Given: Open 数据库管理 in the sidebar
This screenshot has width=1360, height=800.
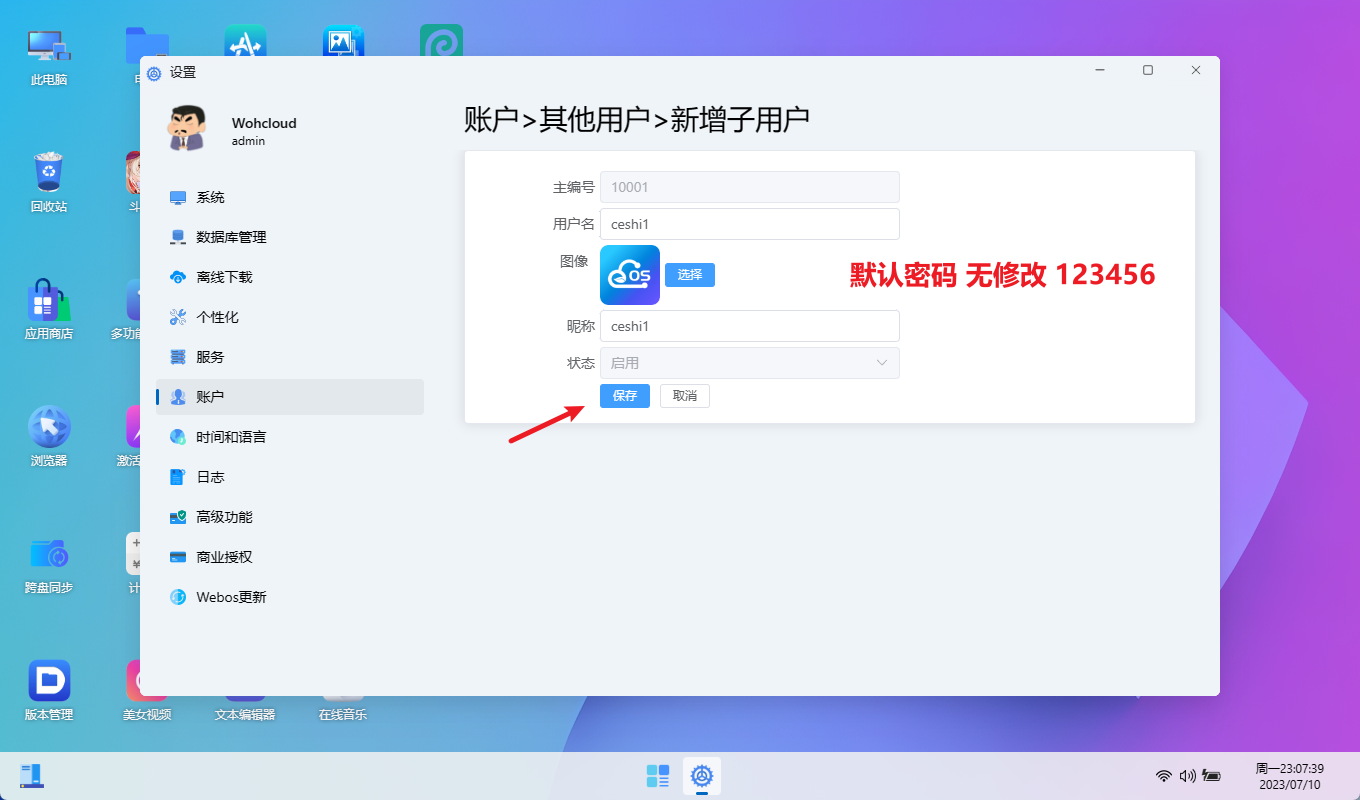Looking at the screenshot, I should [231, 237].
